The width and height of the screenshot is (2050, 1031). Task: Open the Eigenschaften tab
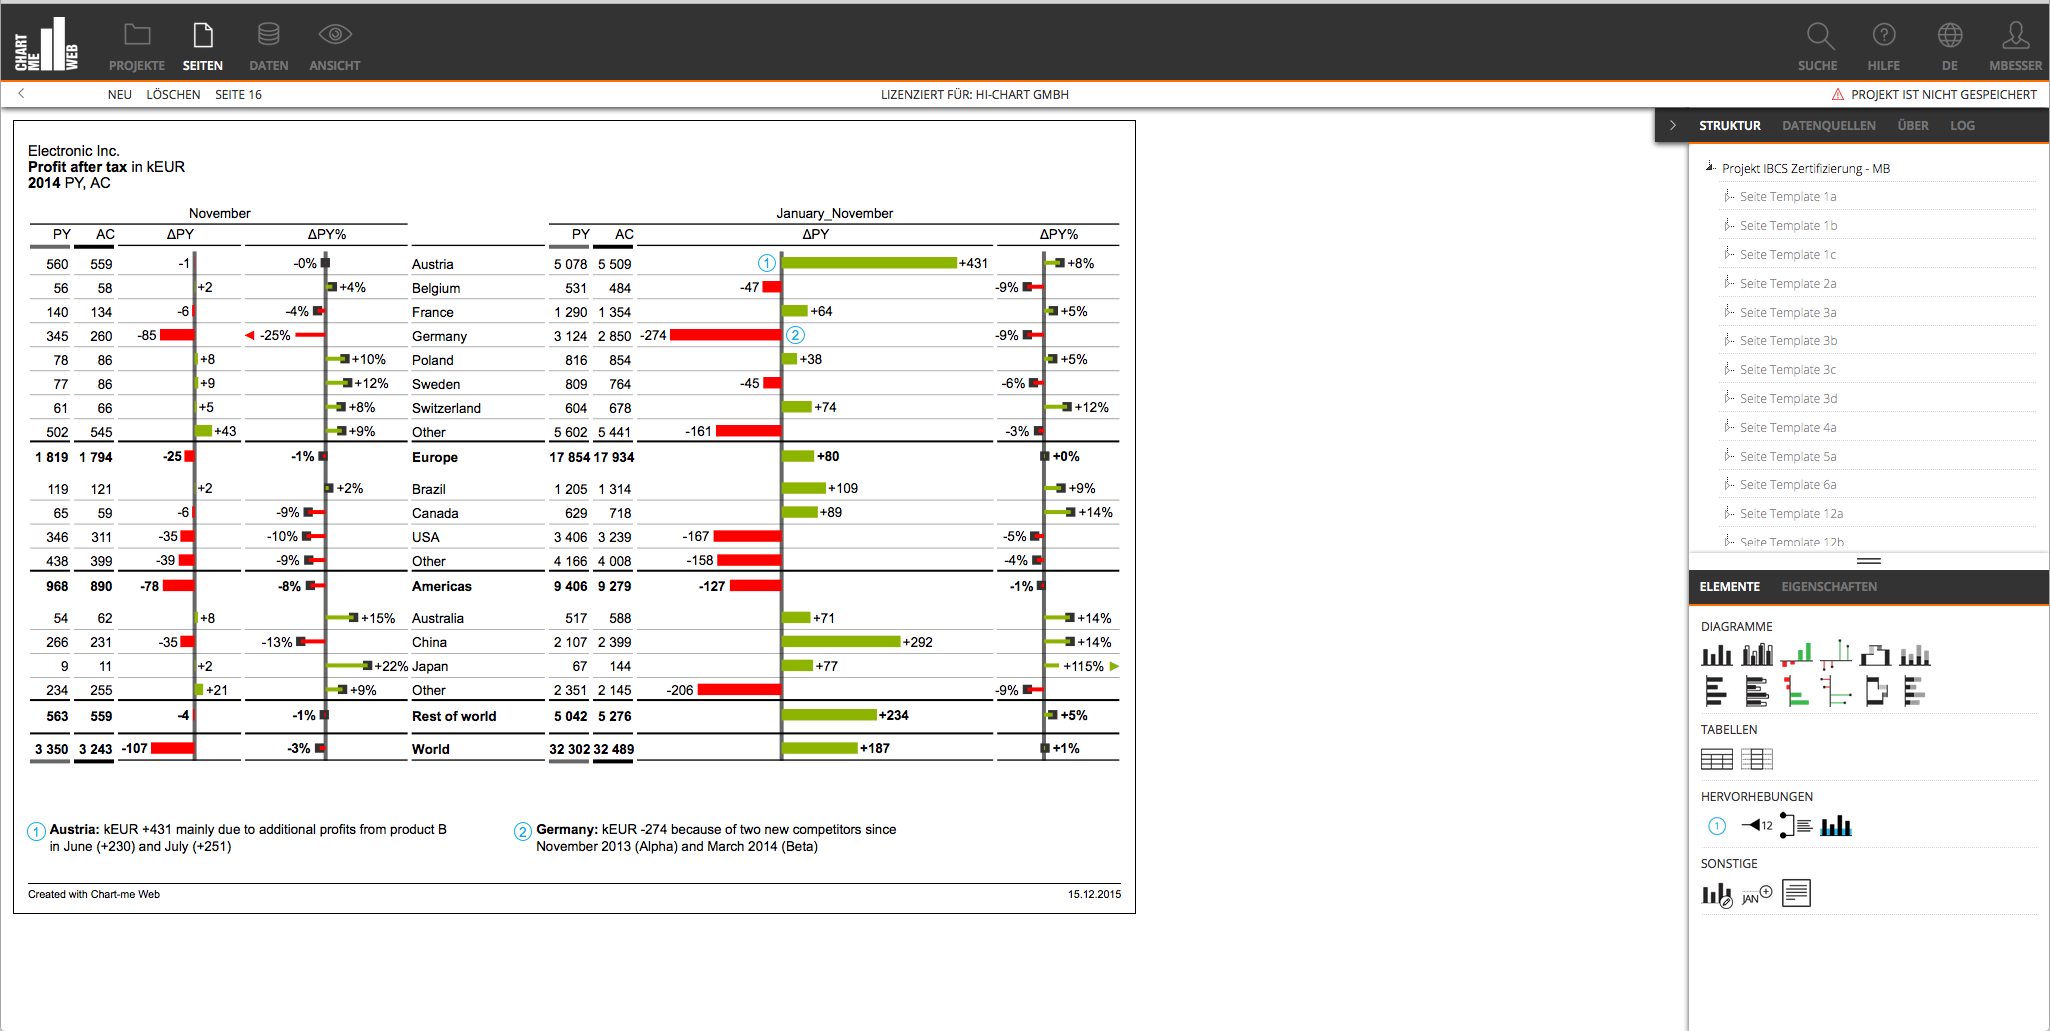pyautogui.click(x=1828, y=587)
